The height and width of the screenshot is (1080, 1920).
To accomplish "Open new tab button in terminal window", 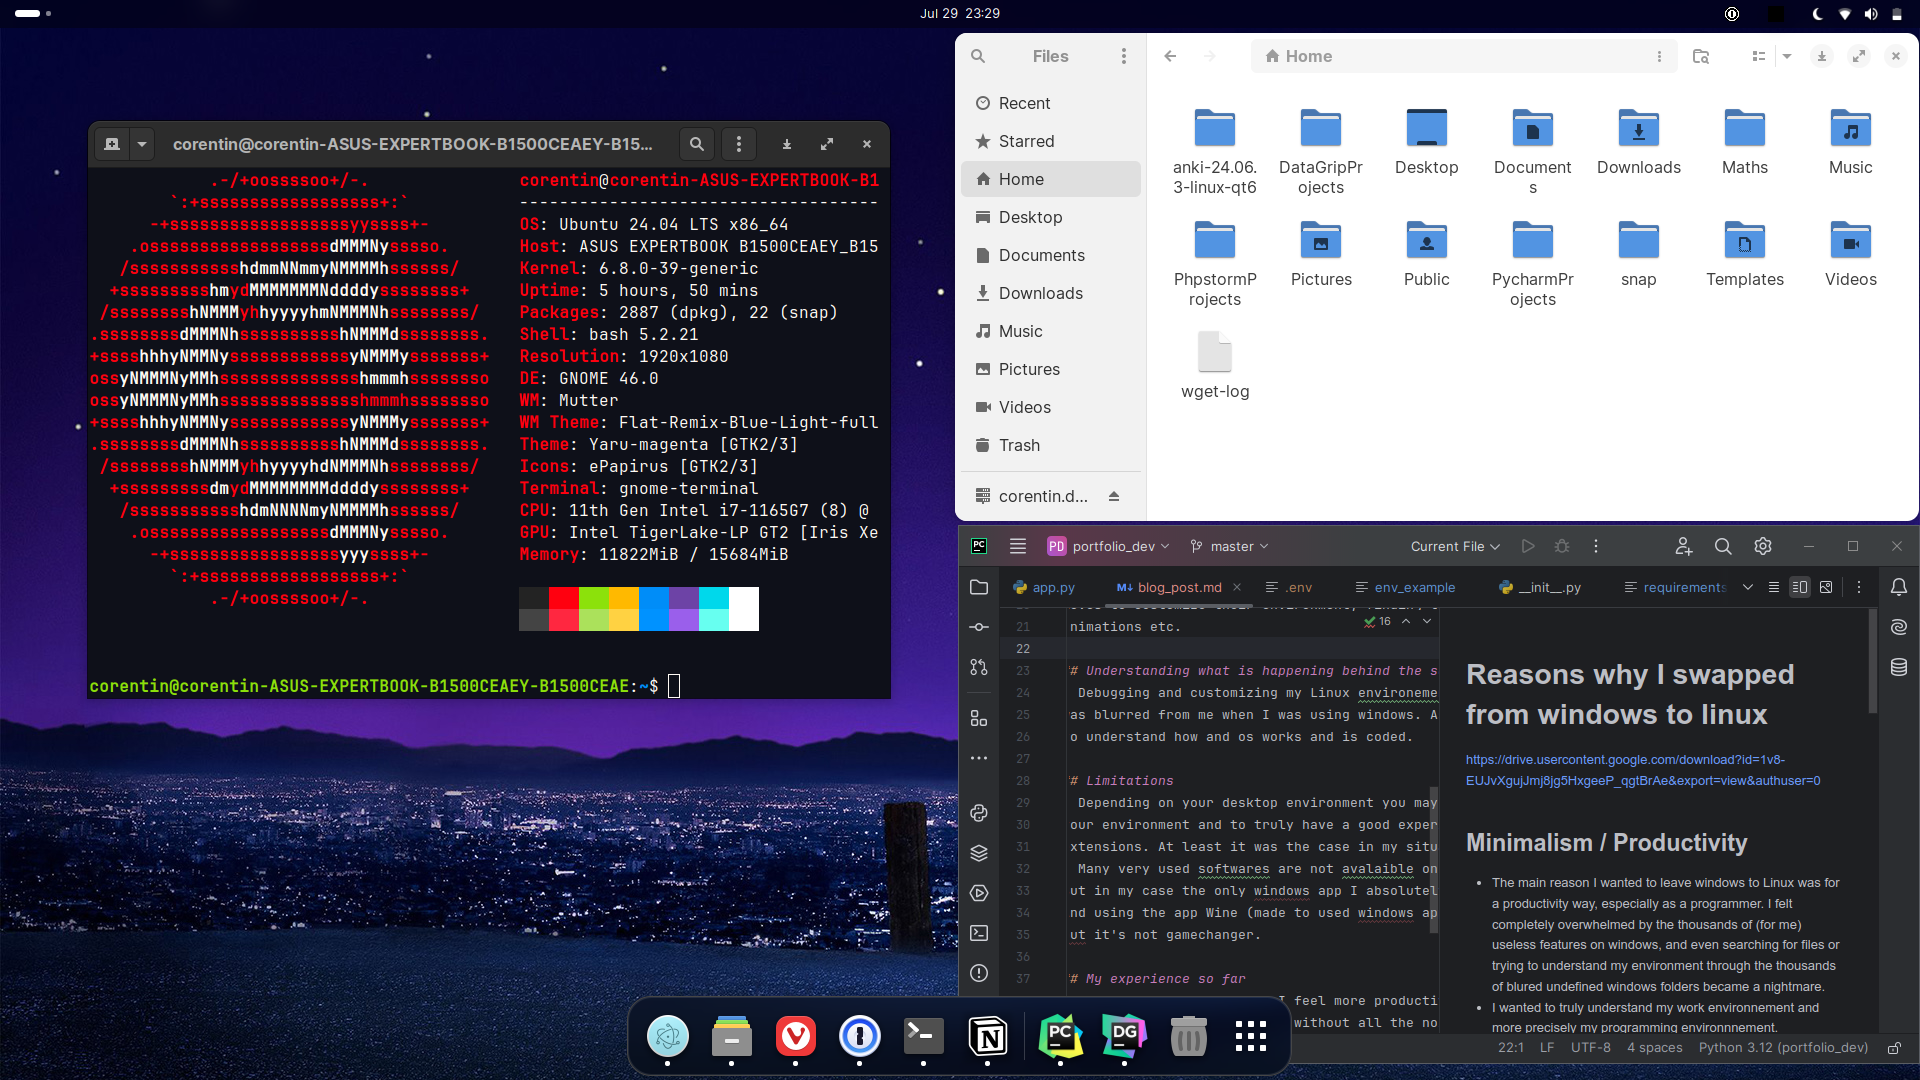I will [112, 144].
